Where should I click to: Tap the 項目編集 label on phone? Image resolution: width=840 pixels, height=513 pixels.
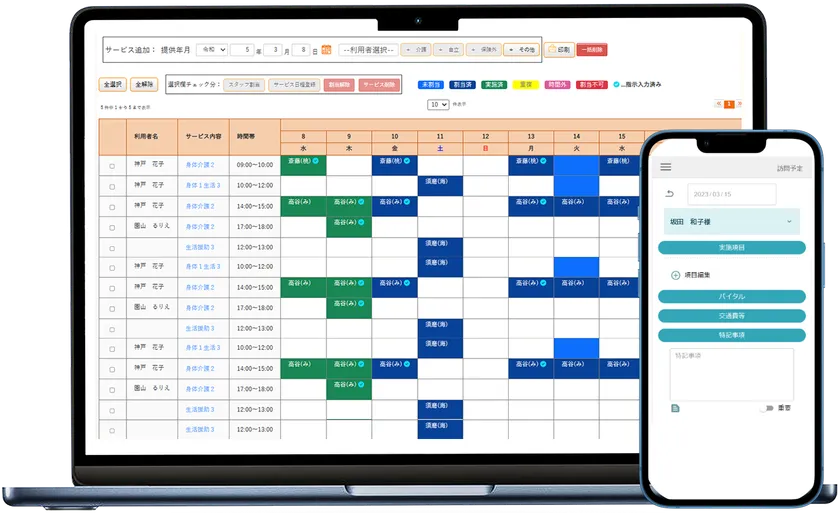pos(697,275)
